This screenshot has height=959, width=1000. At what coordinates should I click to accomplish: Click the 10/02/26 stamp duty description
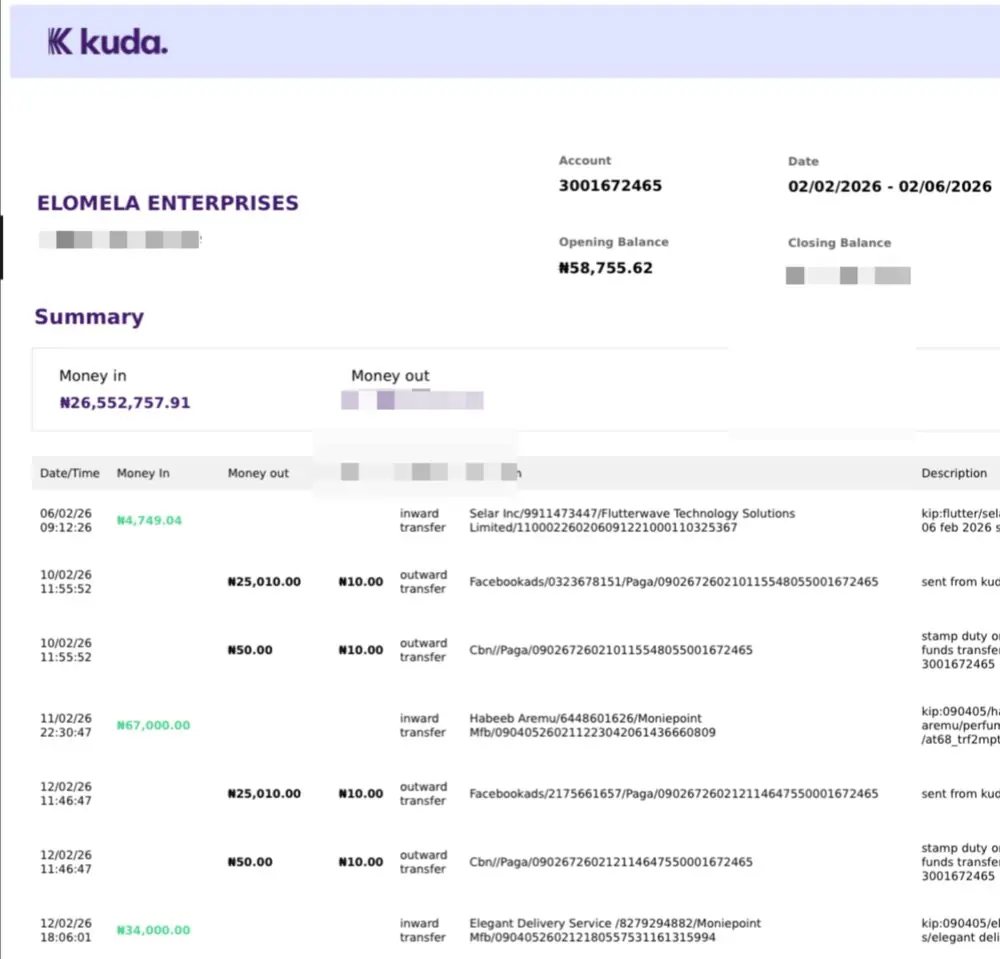pyautogui.click(x=960, y=650)
